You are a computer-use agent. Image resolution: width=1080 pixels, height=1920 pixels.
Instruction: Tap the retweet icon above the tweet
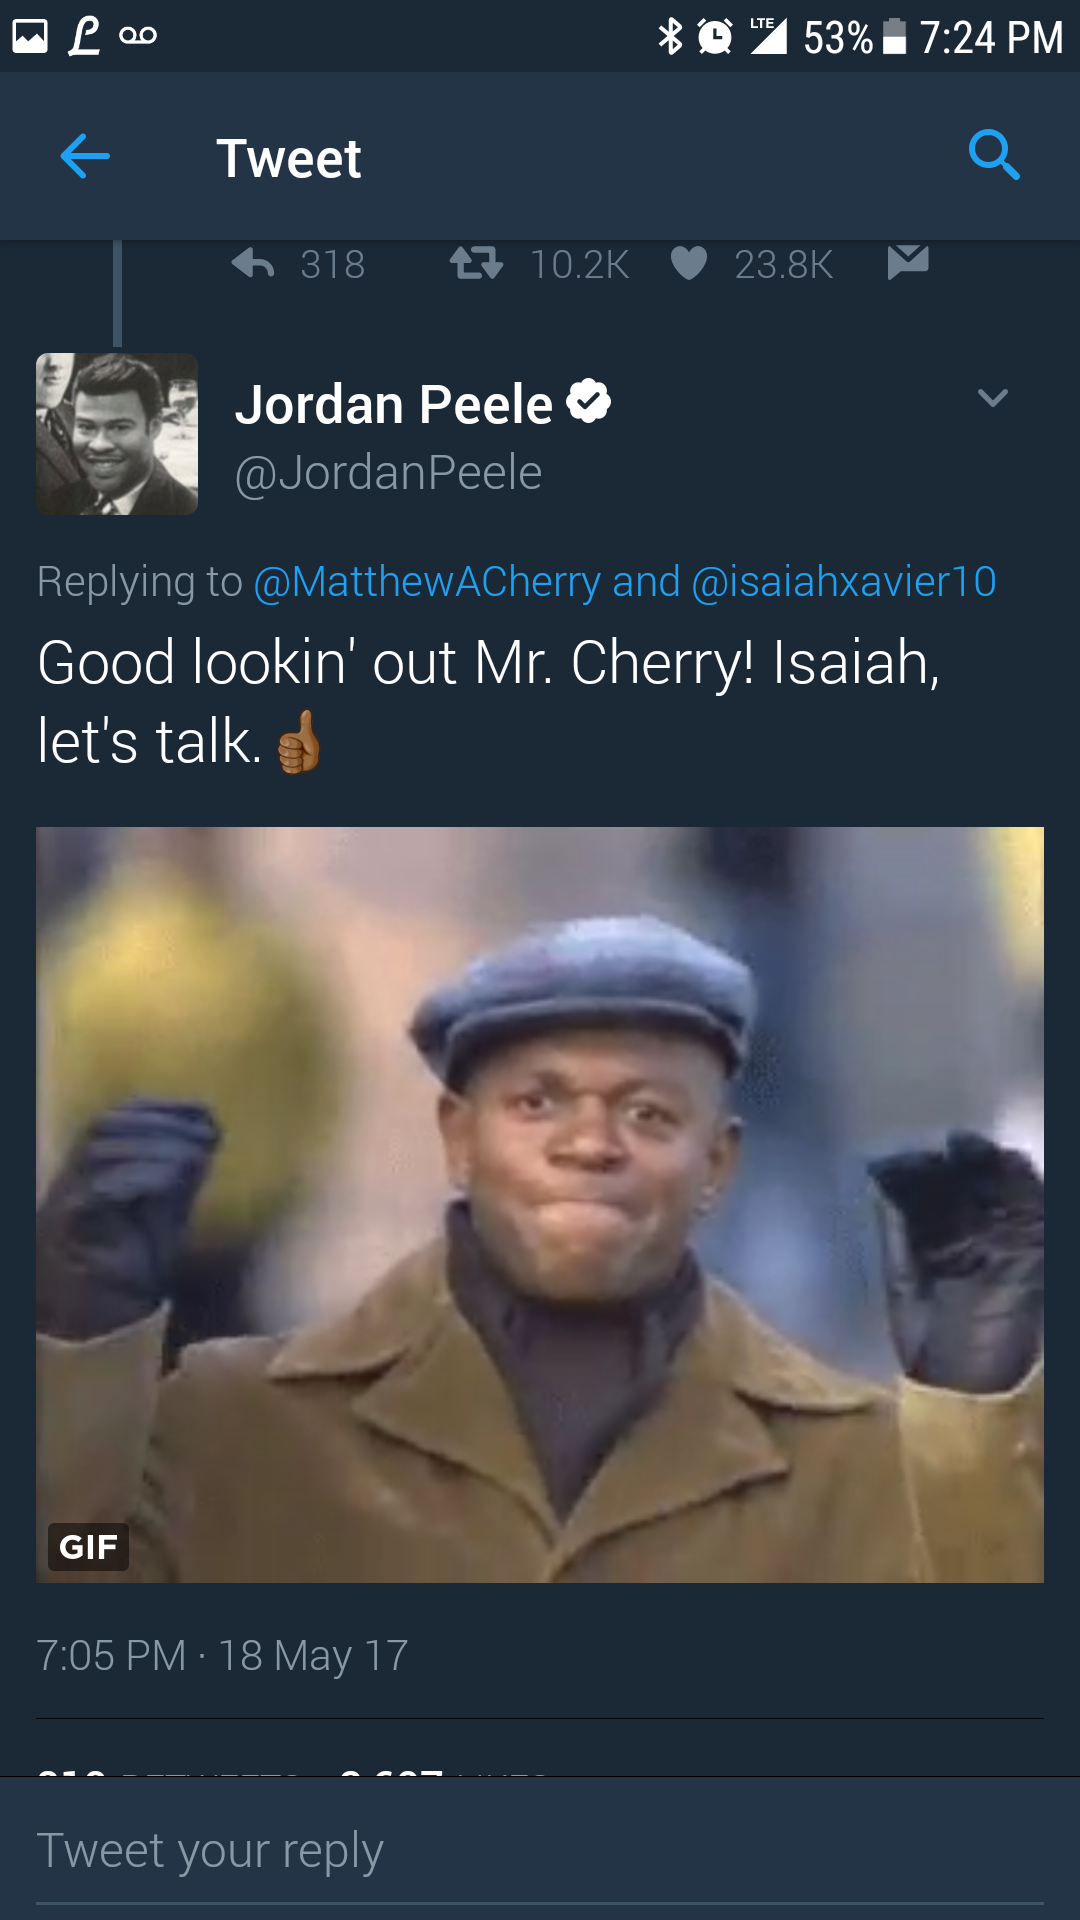click(x=476, y=264)
